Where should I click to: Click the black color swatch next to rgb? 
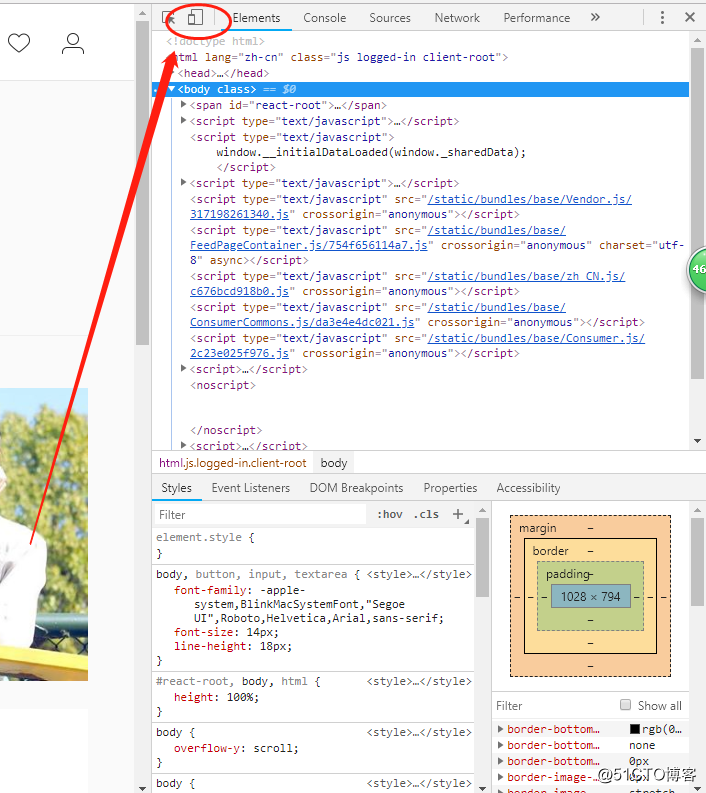(635, 729)
